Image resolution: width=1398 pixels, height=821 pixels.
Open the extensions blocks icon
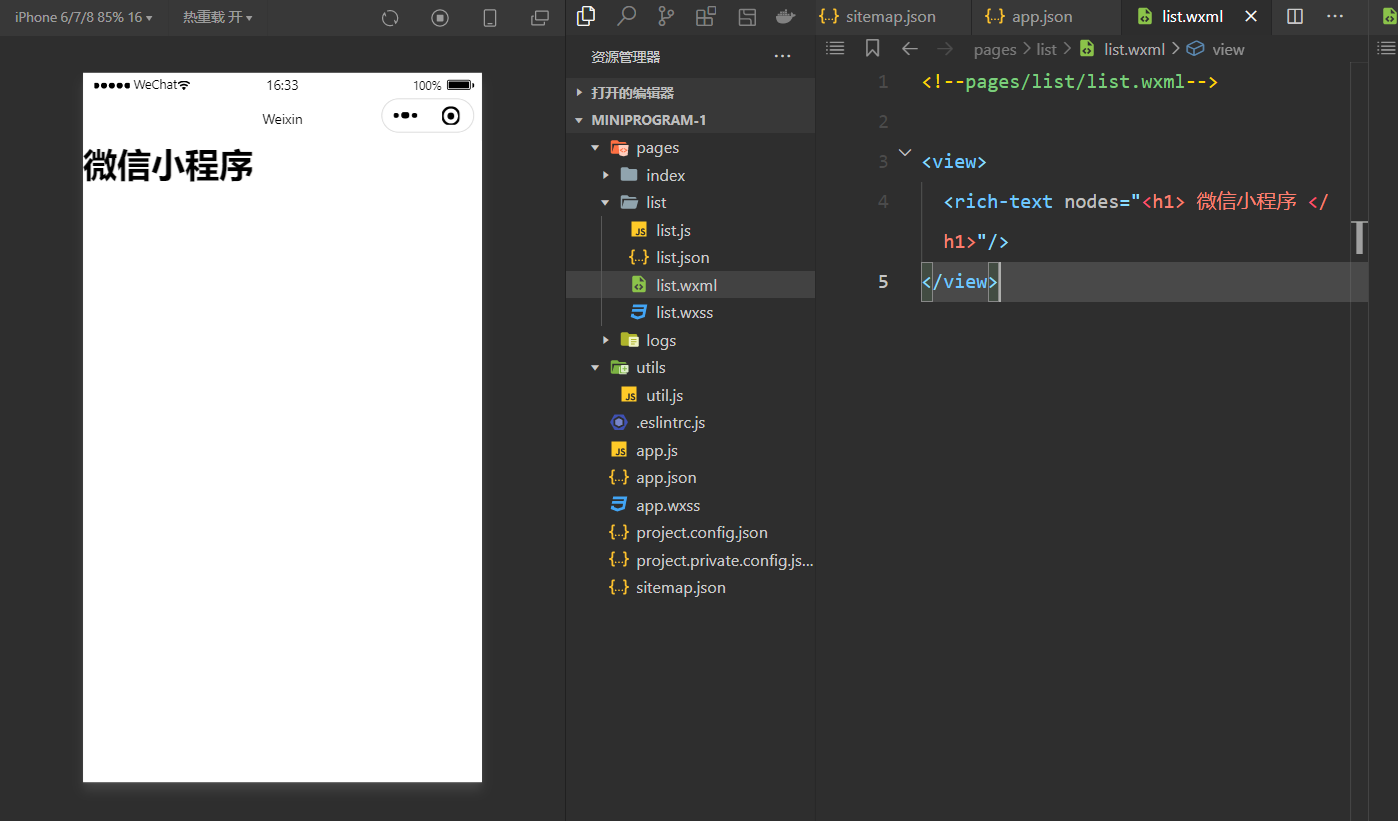pos(706,16)
